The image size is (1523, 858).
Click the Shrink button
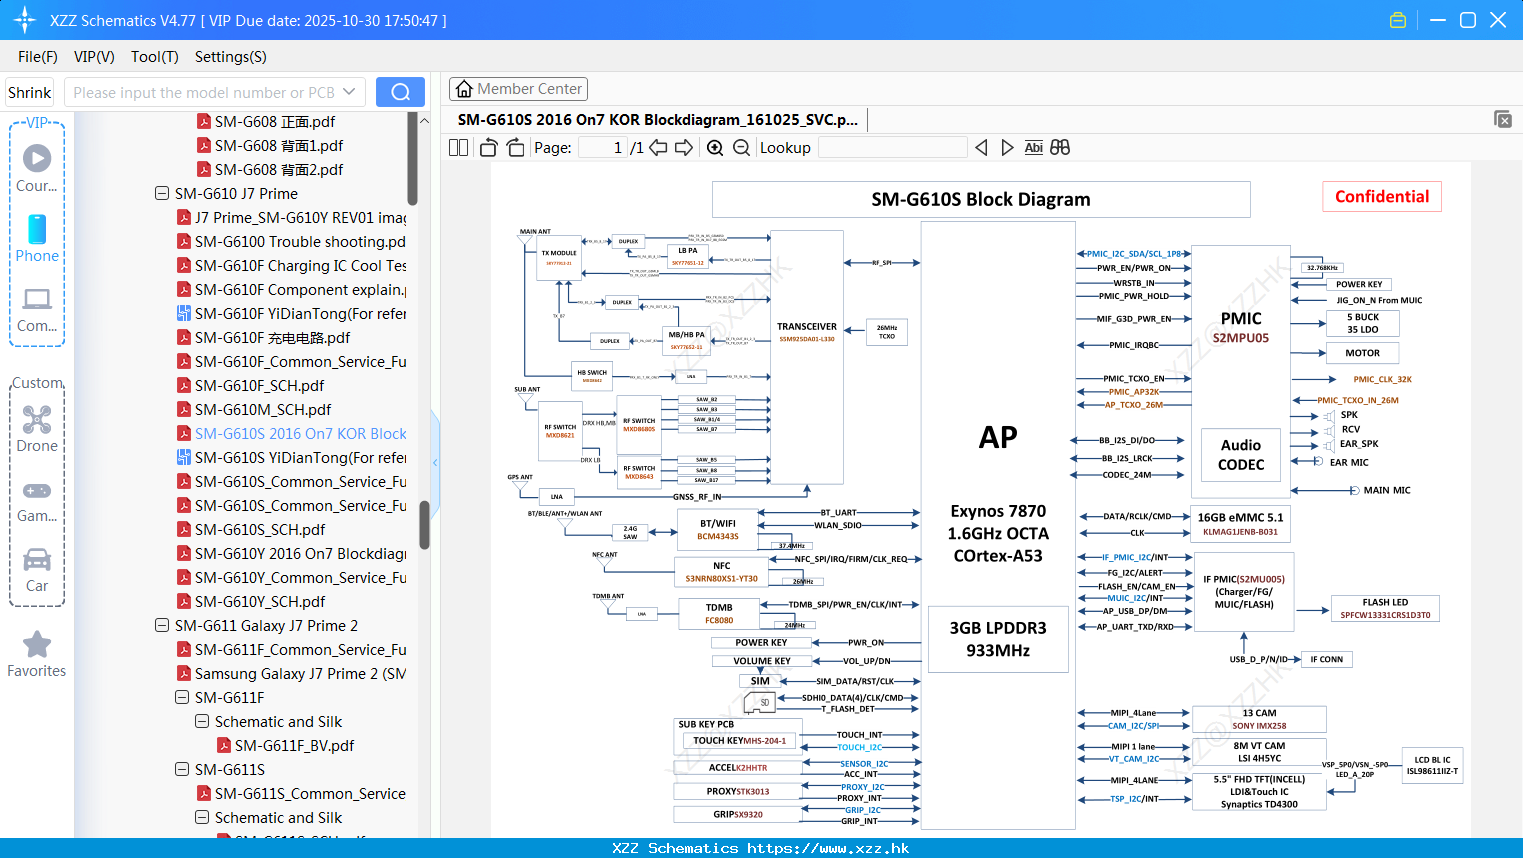(x=29, y=92)
